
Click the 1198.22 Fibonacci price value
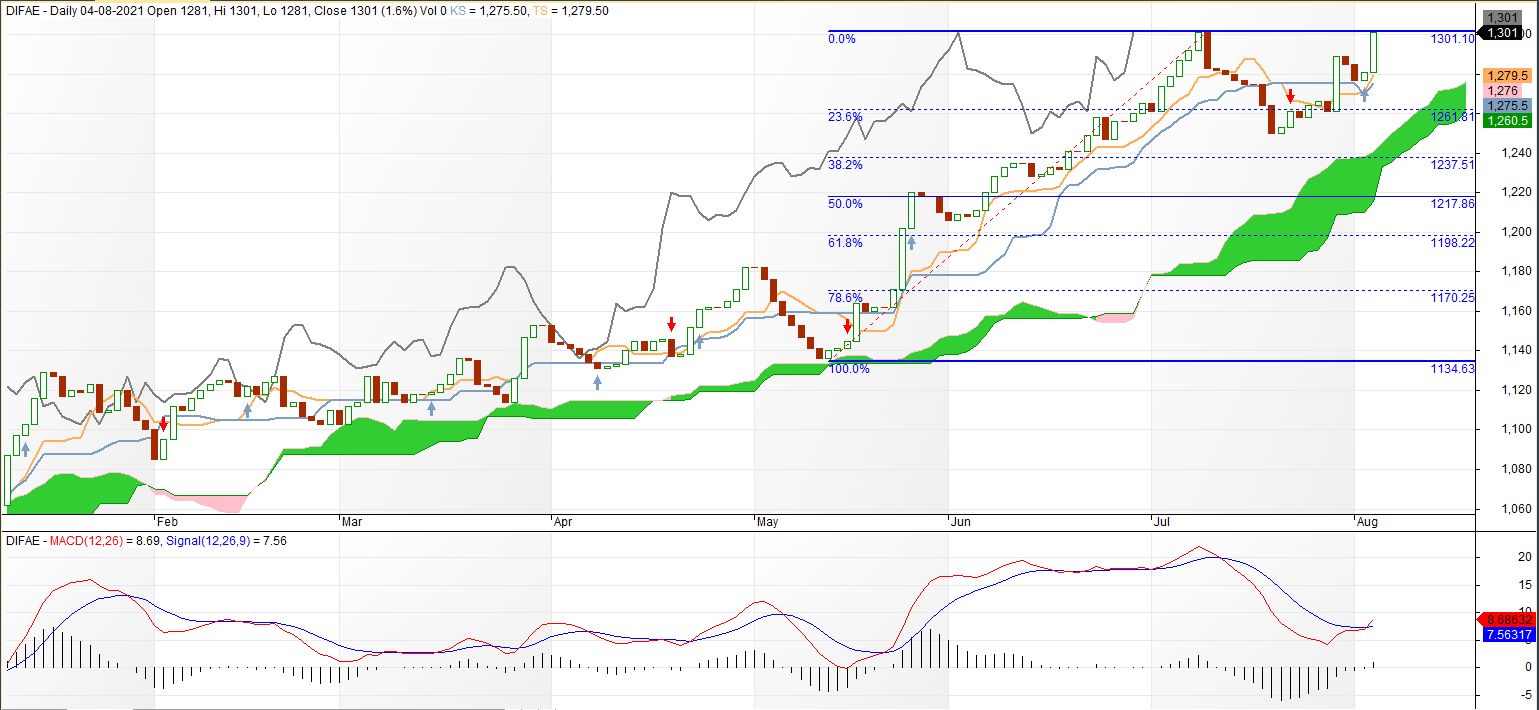[x=1453, y=243]
